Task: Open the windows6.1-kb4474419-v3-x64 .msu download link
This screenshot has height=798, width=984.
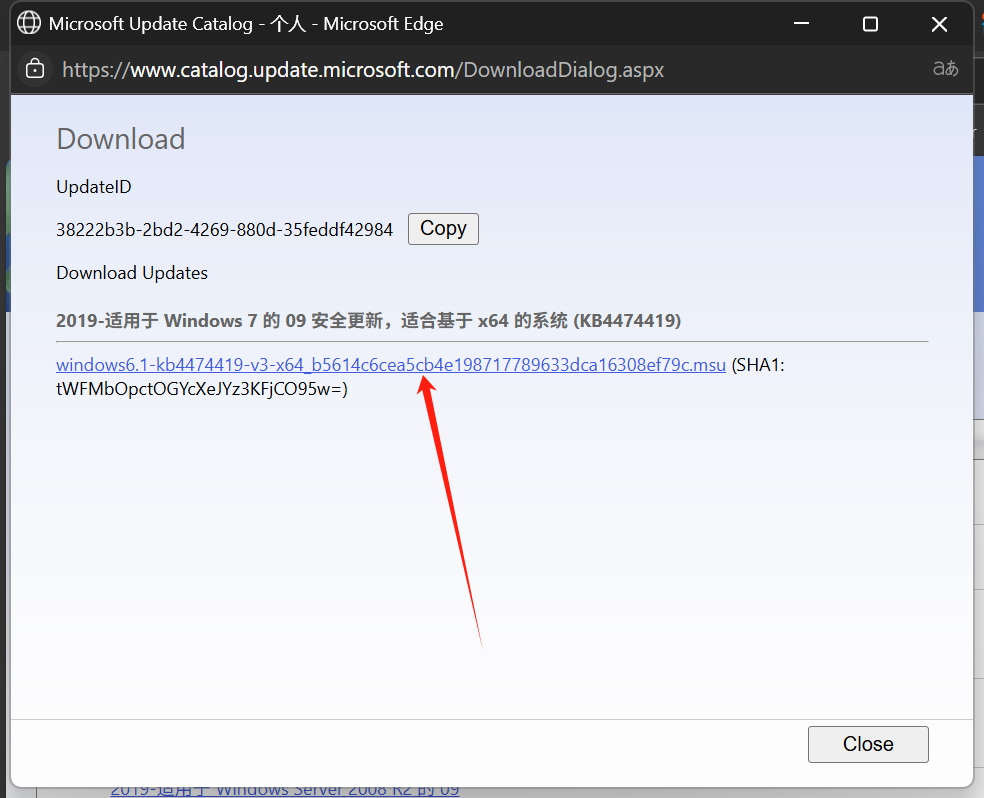Action: coord(390,365)
